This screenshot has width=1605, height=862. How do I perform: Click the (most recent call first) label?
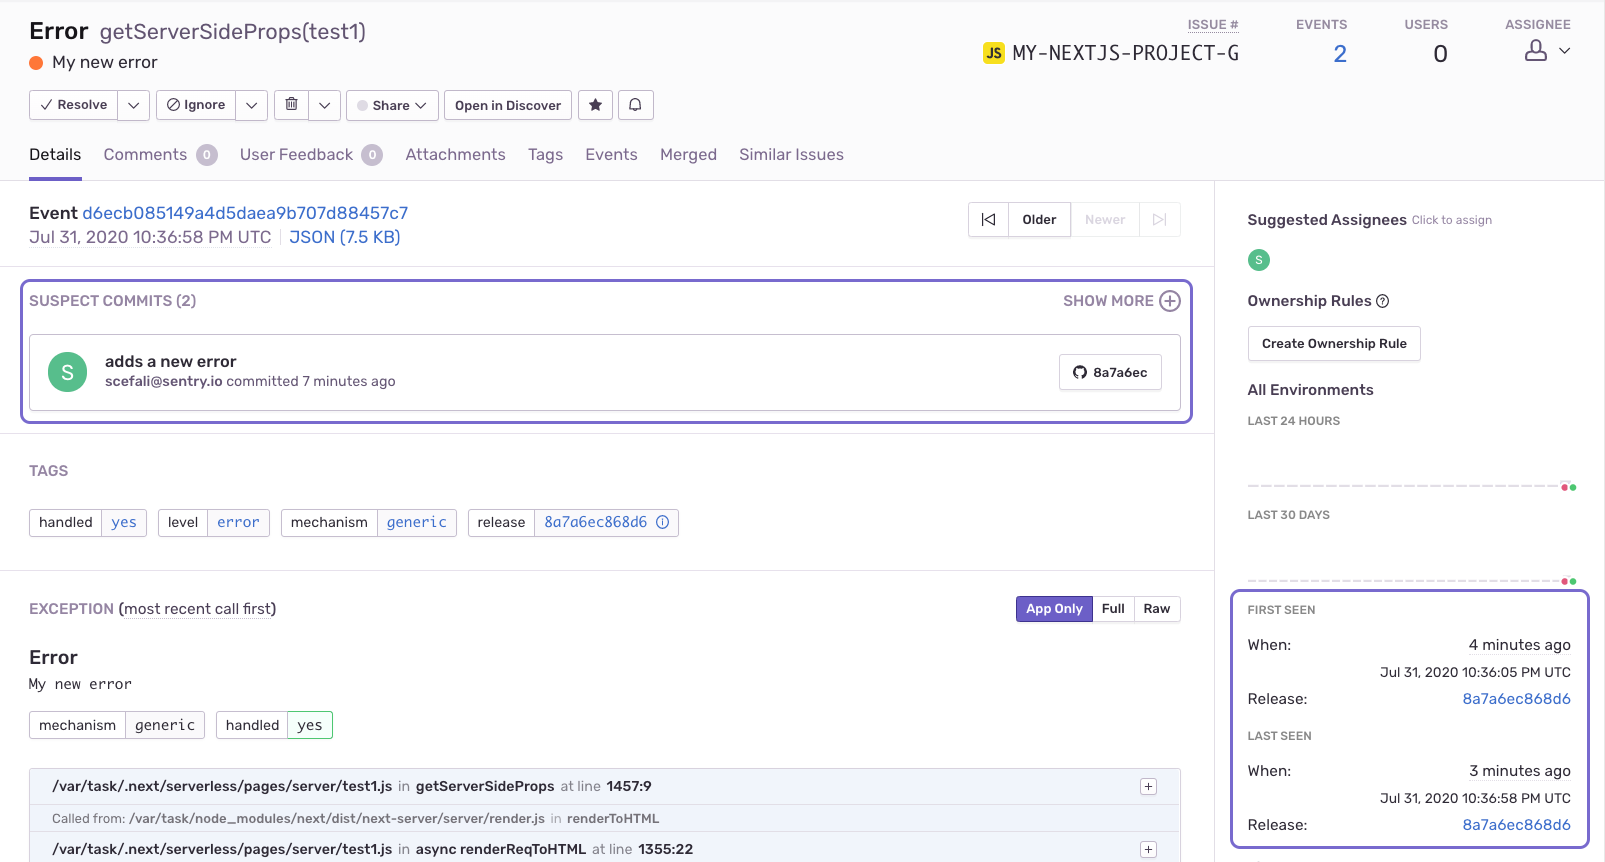[198, 609]
